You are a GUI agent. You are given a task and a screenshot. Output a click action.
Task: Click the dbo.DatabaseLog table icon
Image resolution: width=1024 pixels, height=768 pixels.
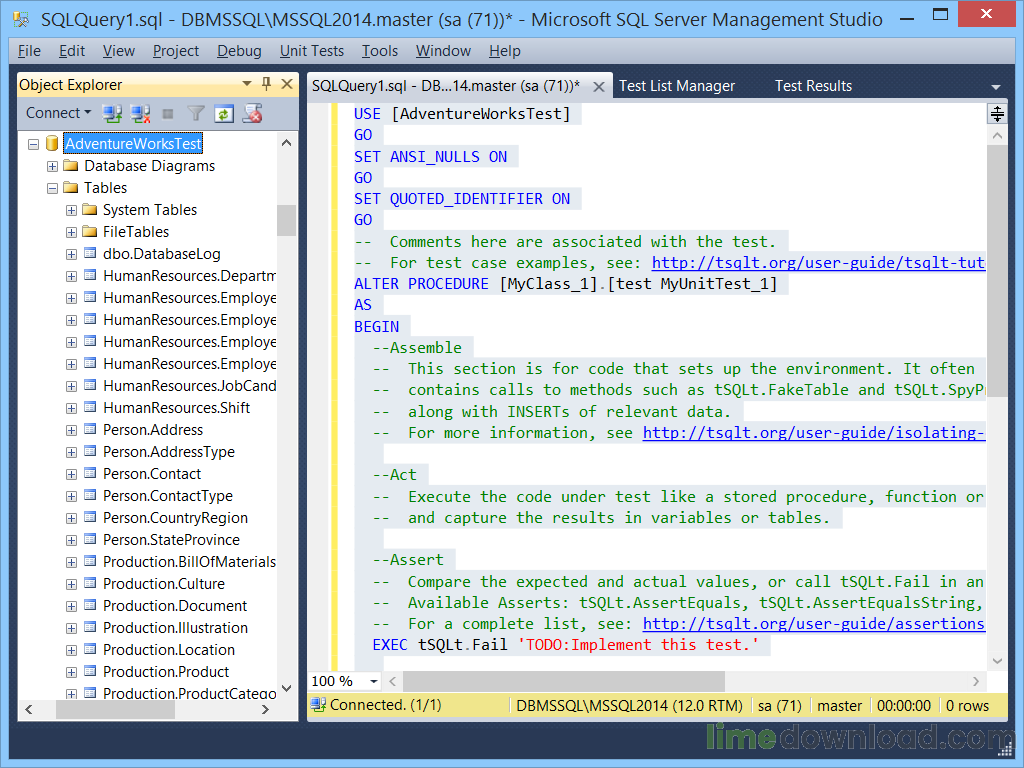click(90, 253)
